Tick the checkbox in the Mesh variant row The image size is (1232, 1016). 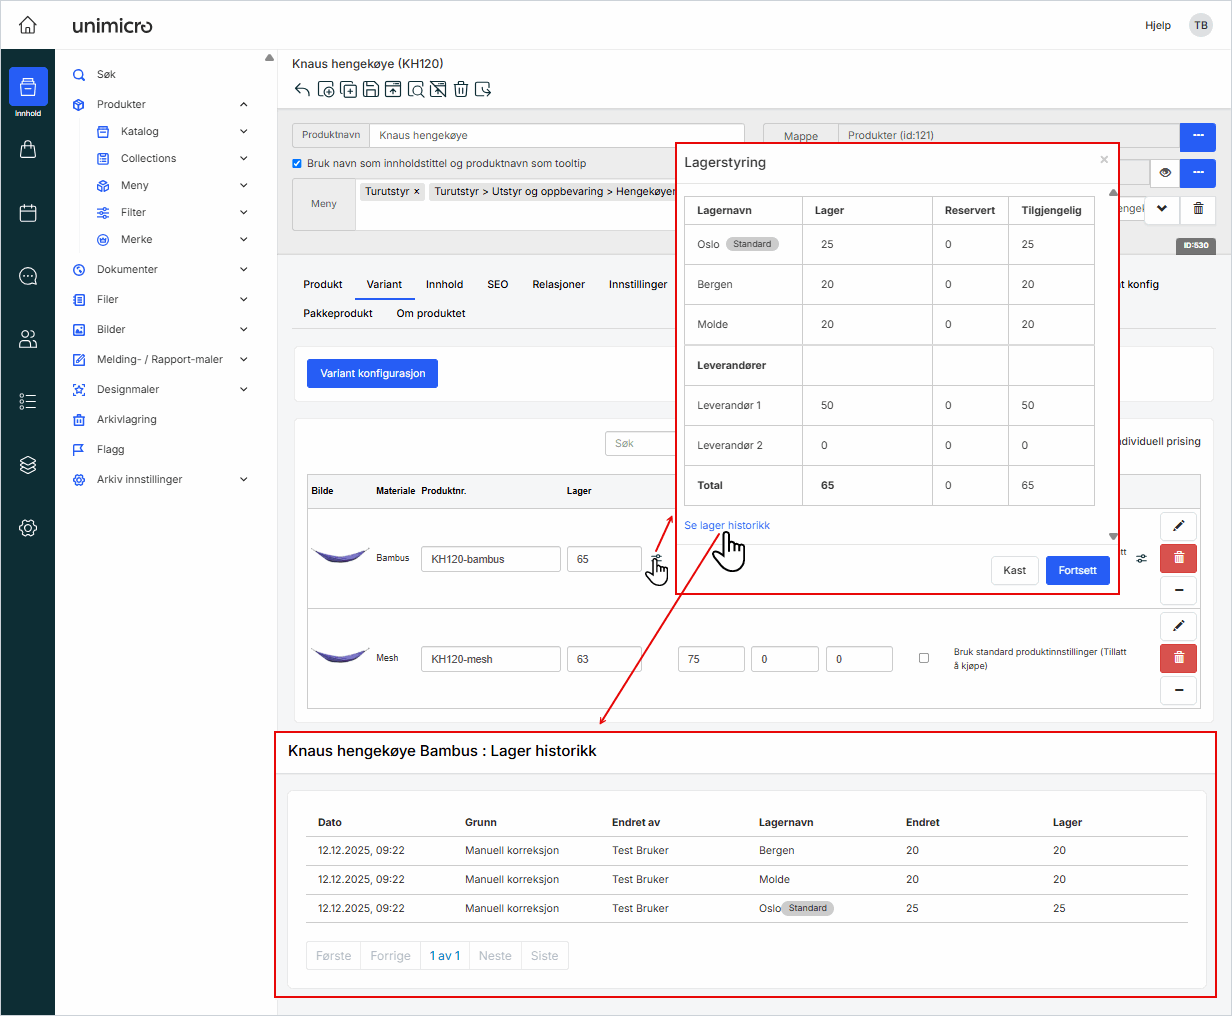pyautogui.click(x=923, y=658)
